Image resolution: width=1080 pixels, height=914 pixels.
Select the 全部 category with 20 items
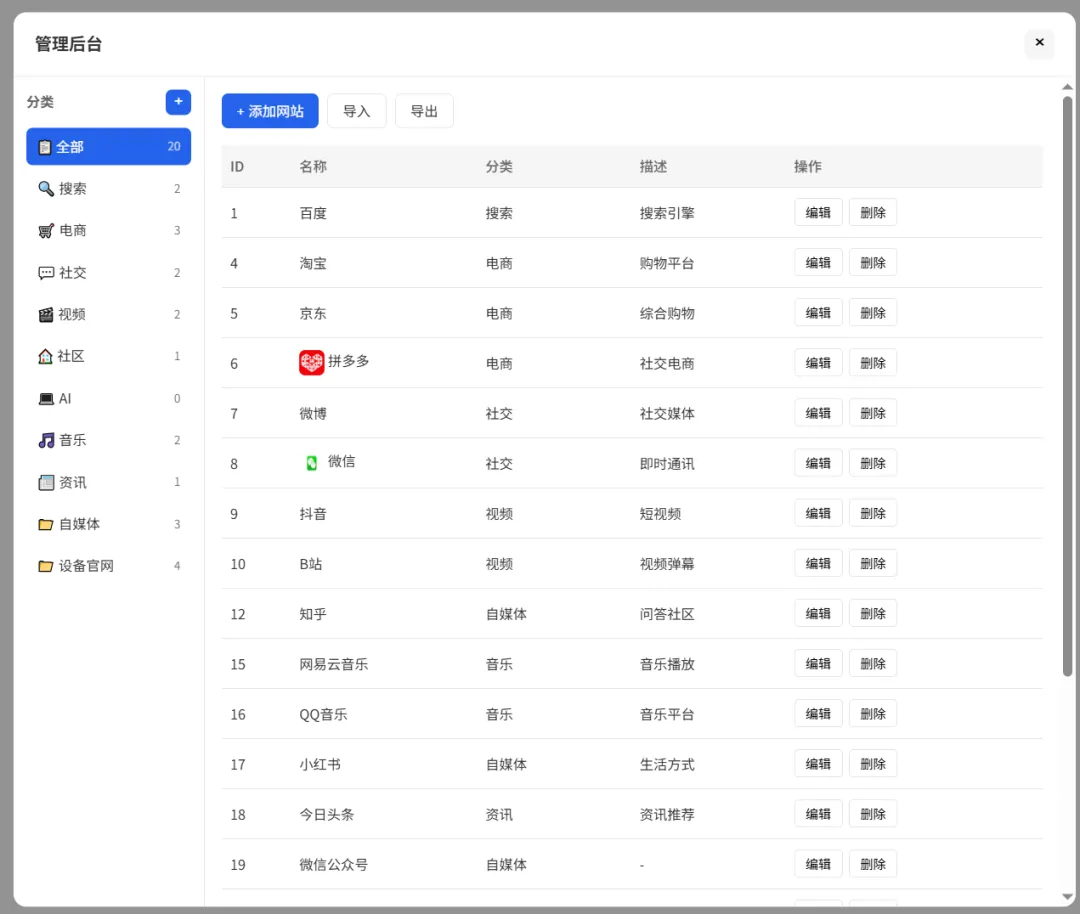coord(108,147)
